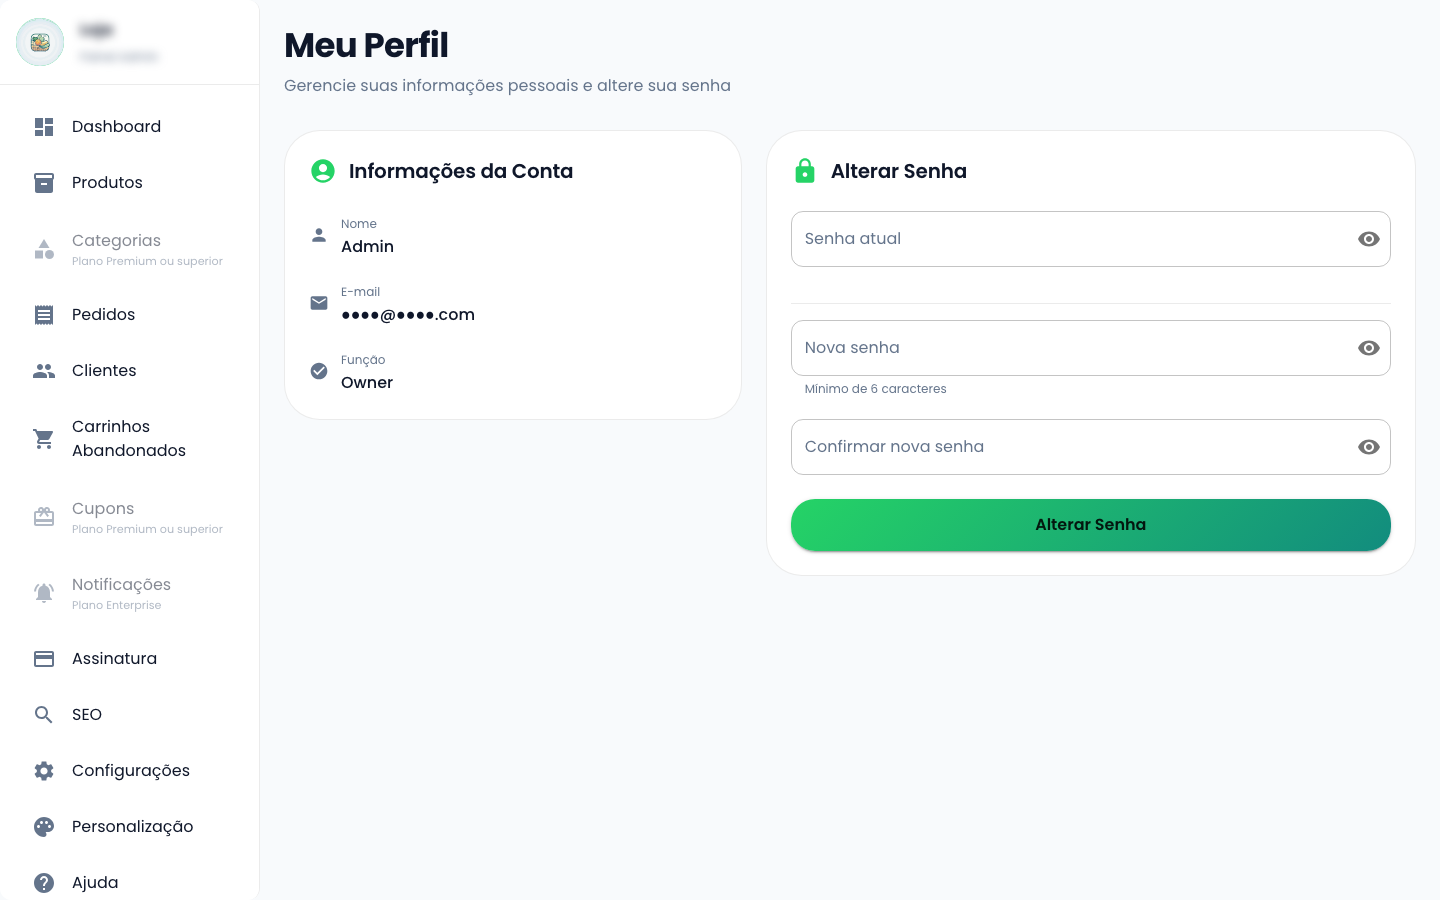Image resolution: width=1440 pixels, height=900 pixels.
Task: Show the Senha atual password
Action: coord(1368,239)
